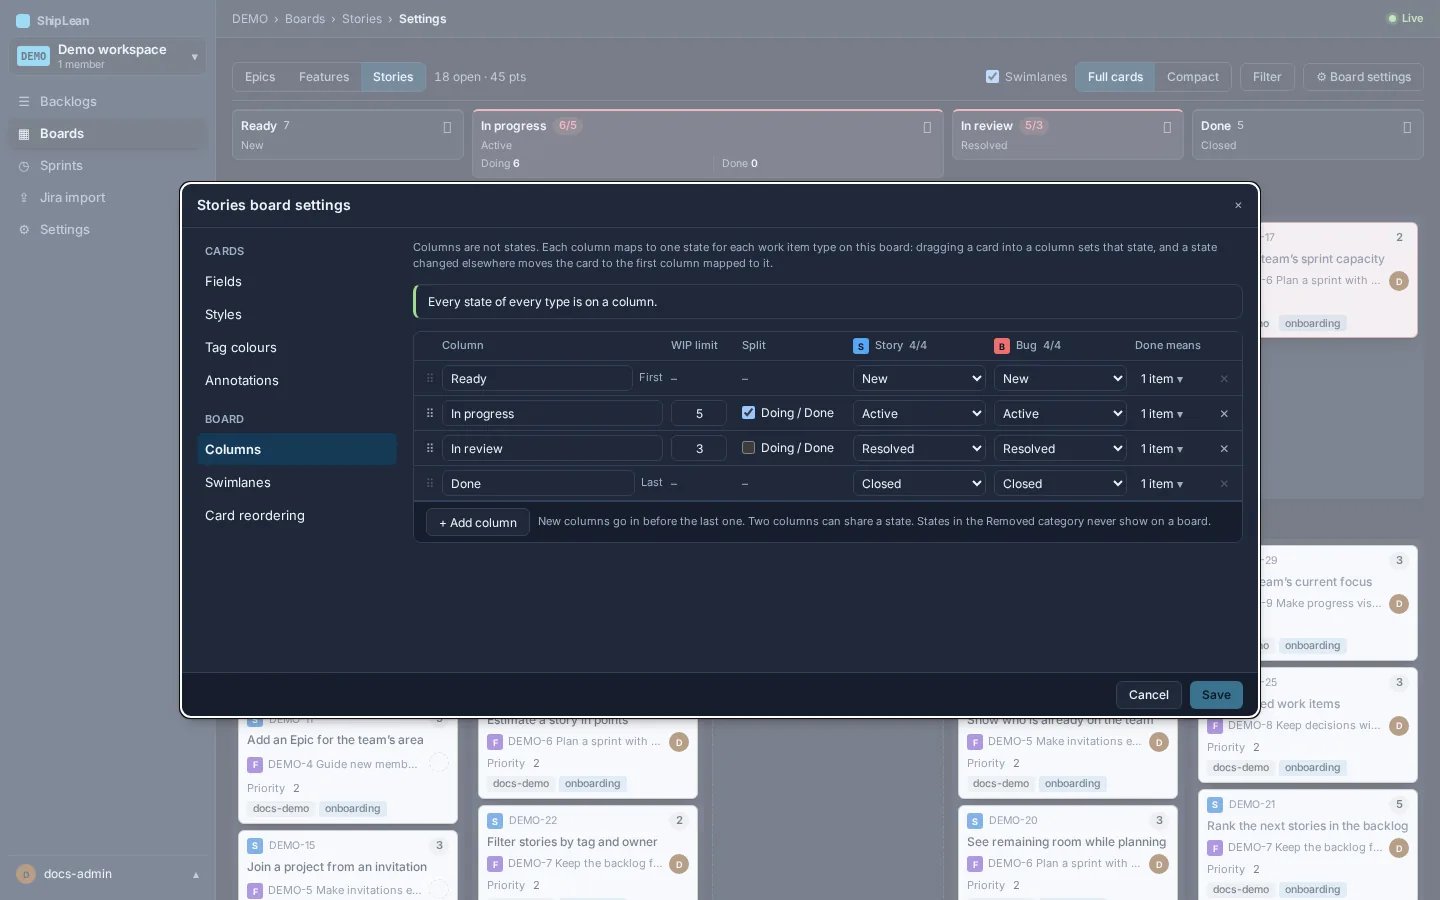Click the Add column button

[478, 522]
